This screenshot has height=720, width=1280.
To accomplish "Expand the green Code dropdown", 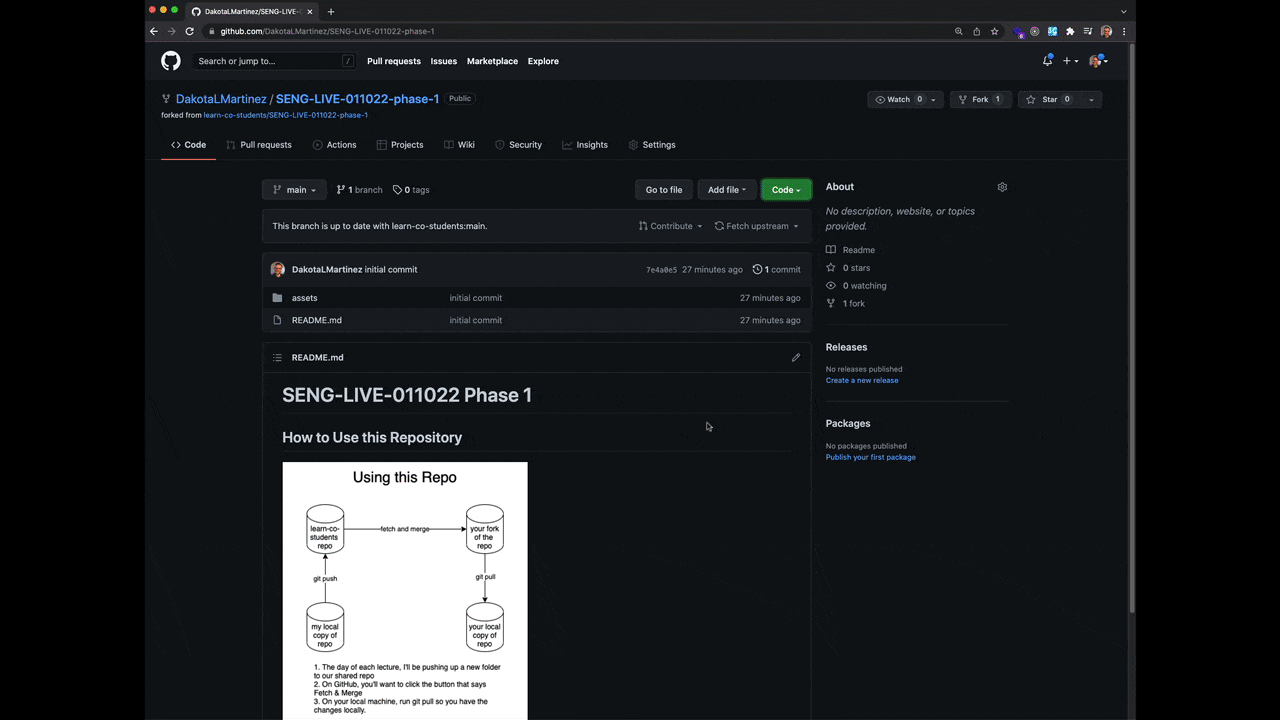I will pyautogui.click(x=786, y=189).
